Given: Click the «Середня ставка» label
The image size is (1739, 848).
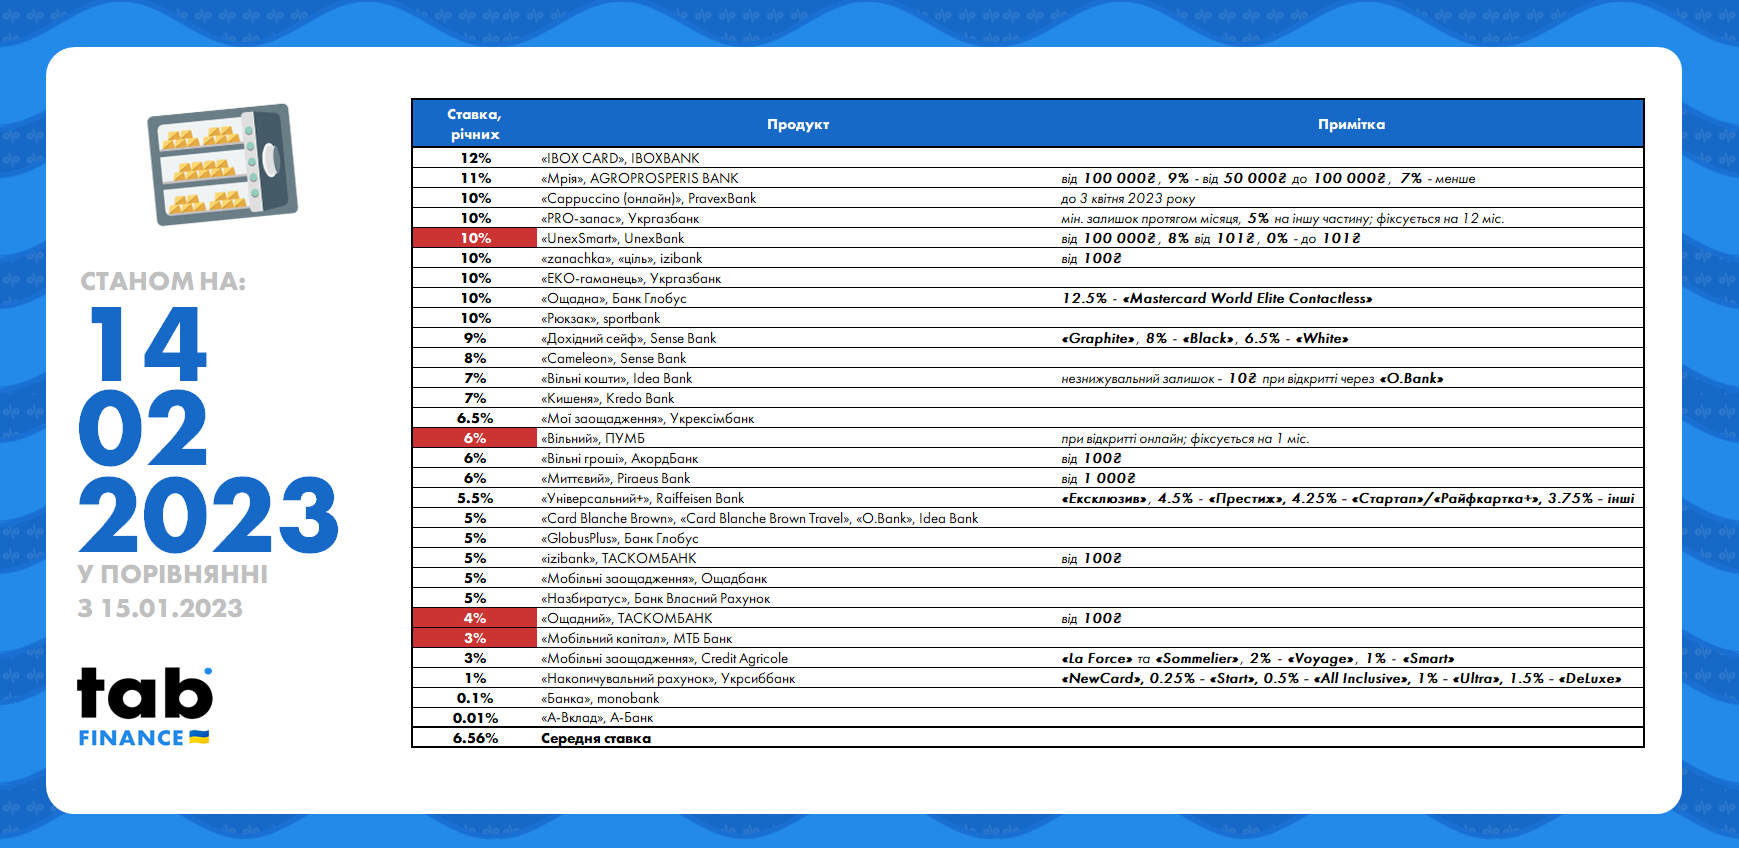Looking at the screenshot, I should tap(596, 738).
